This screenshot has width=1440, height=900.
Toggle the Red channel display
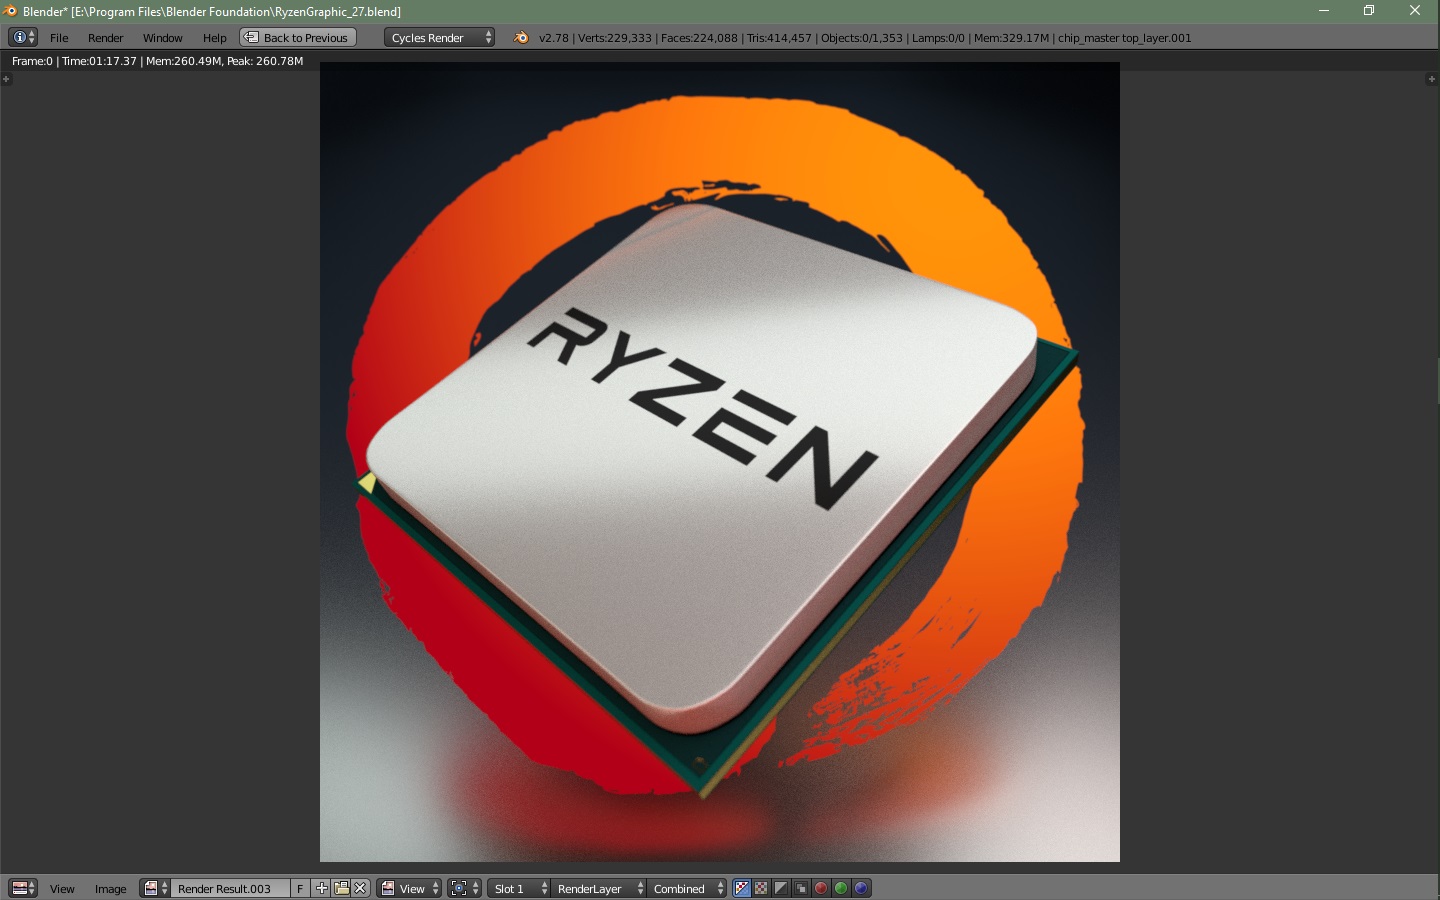pyautogui.click(x=821, y=888)
